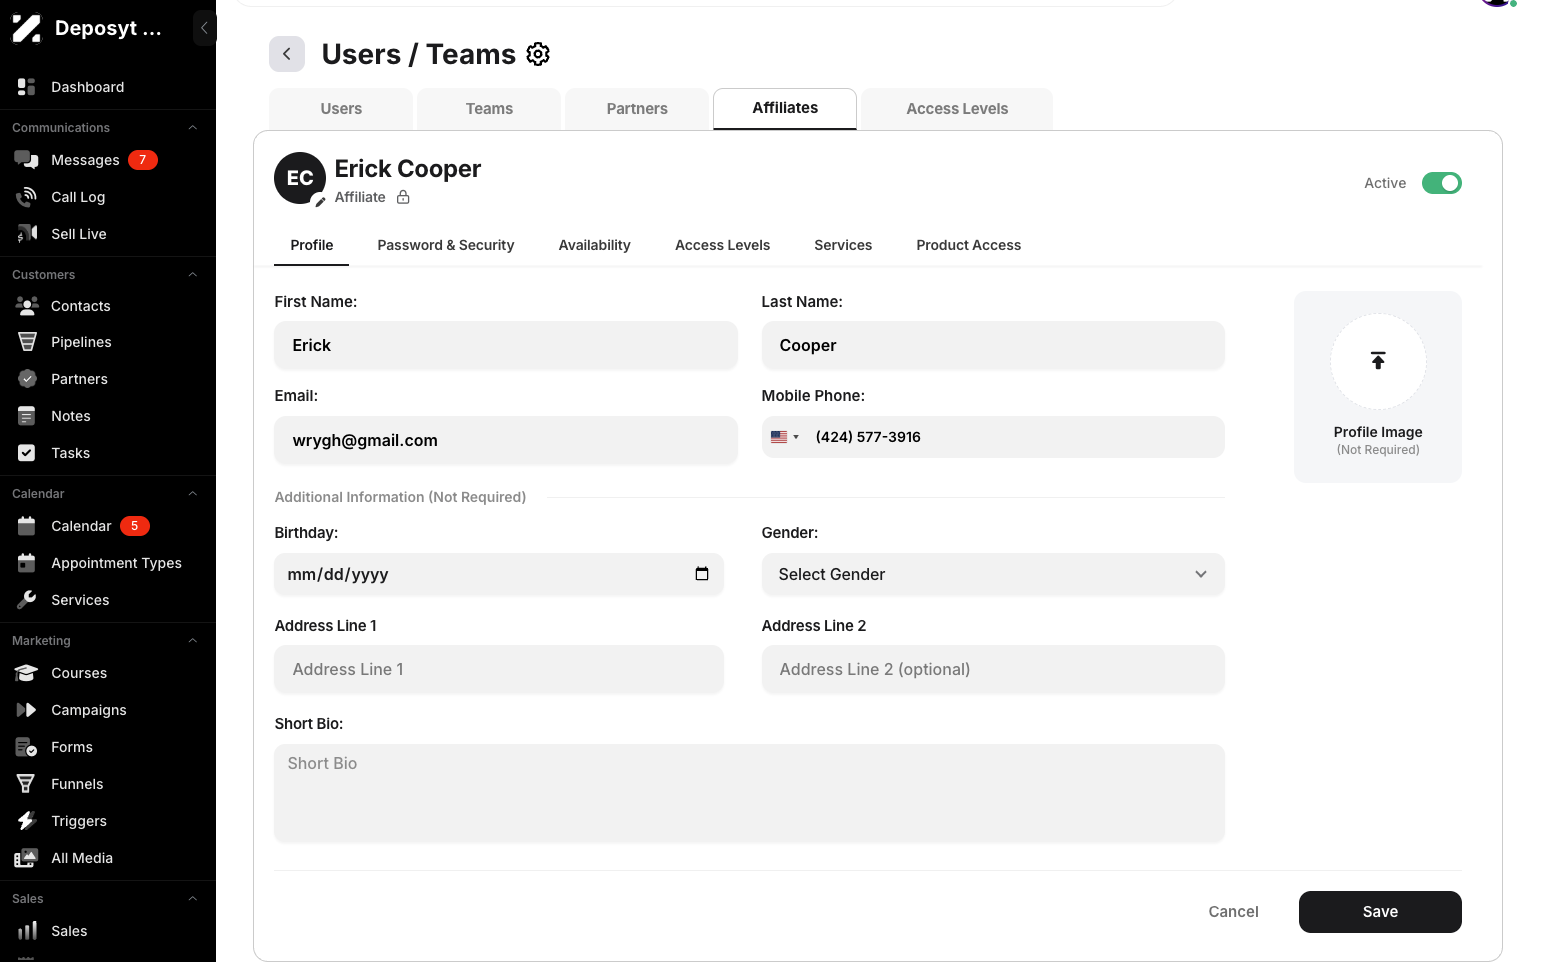The width and height of the screenshot is (1541, 962).
Task: Click the Email input field
Action: pyautogui.click(x=506, y=440)
